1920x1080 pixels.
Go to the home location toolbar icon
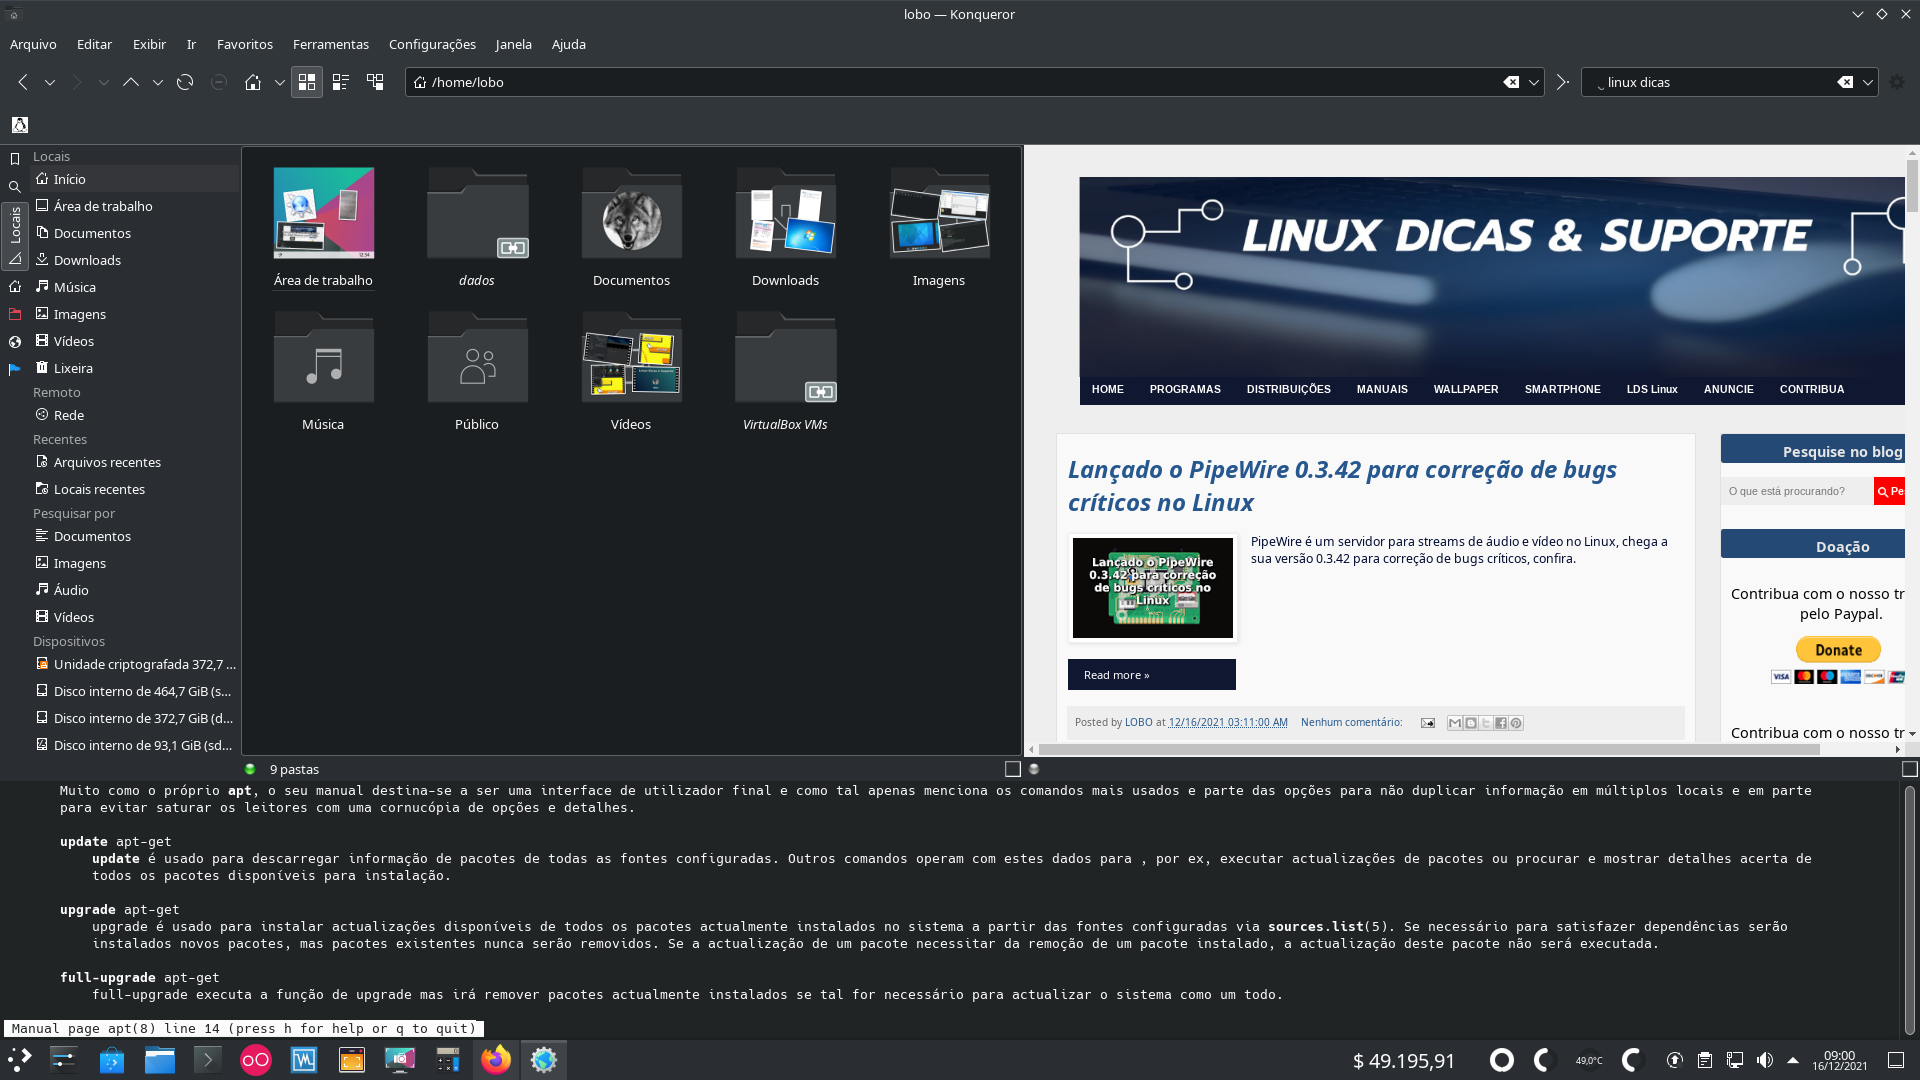point(253,82)
